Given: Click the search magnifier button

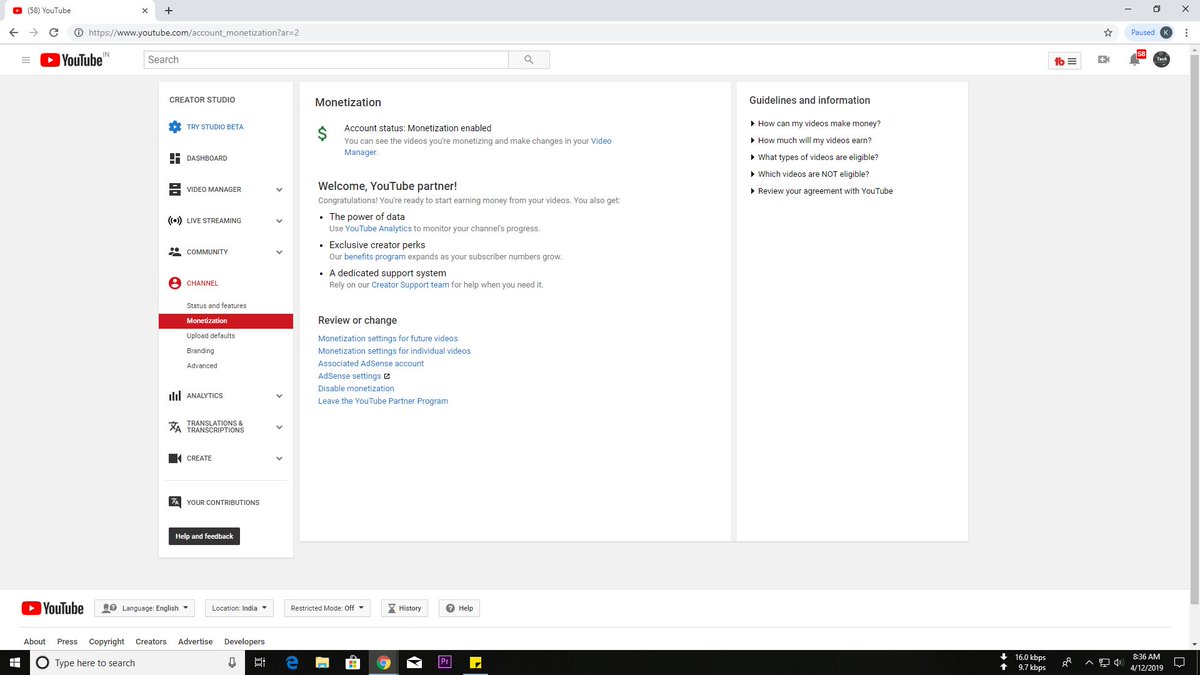Looking at the screenshot, I should (528, 60).
